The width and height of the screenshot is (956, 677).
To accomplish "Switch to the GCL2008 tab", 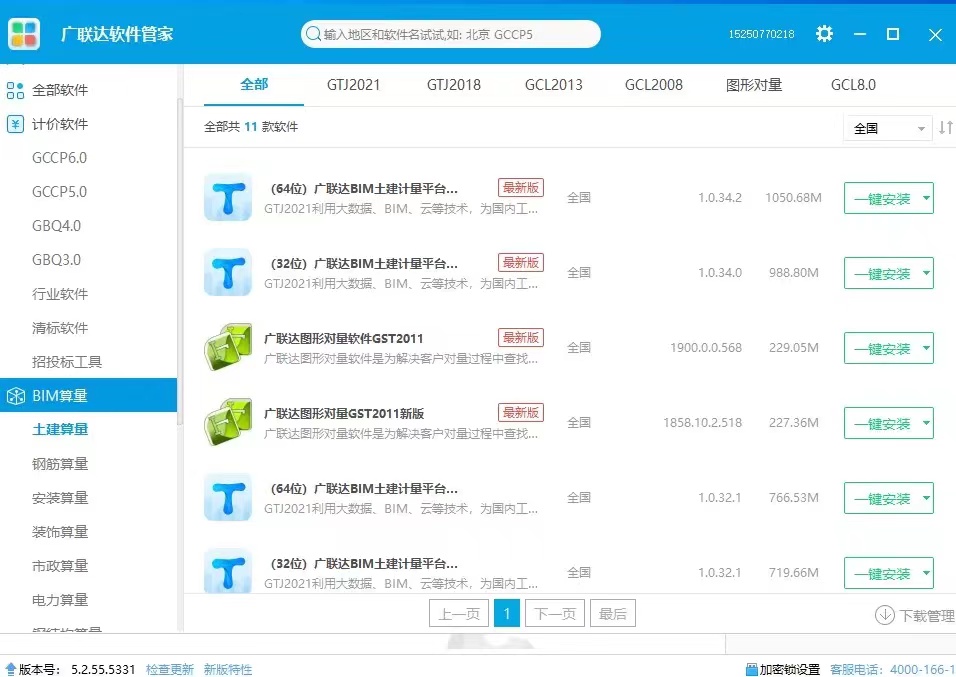I will coord(654,84).
